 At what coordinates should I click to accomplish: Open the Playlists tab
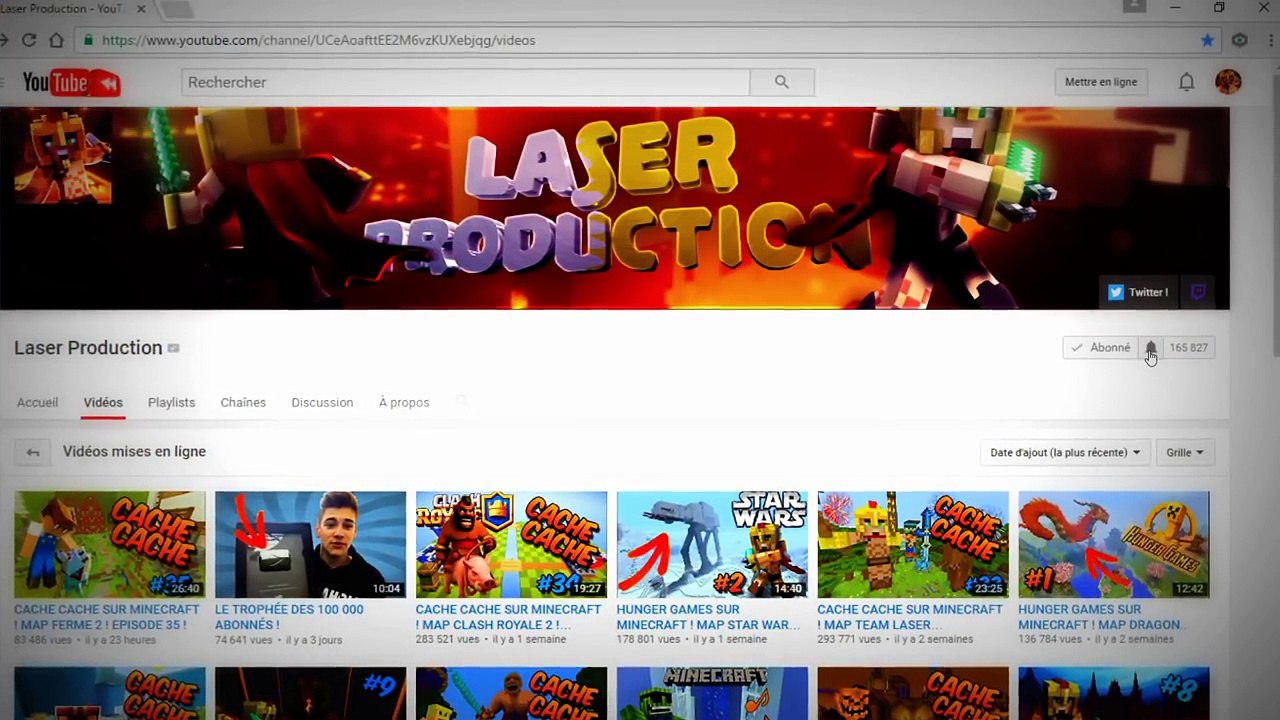tap(171, 402)
